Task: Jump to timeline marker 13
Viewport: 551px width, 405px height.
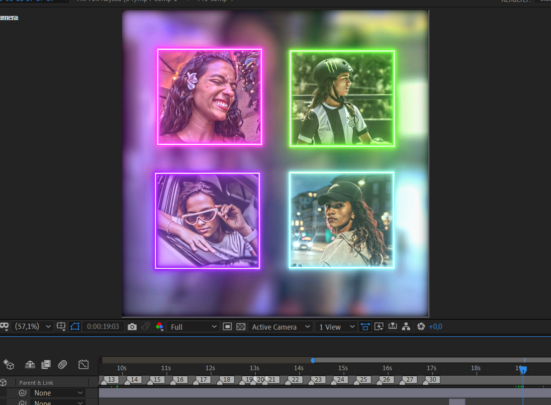Action: coord(109,380)
